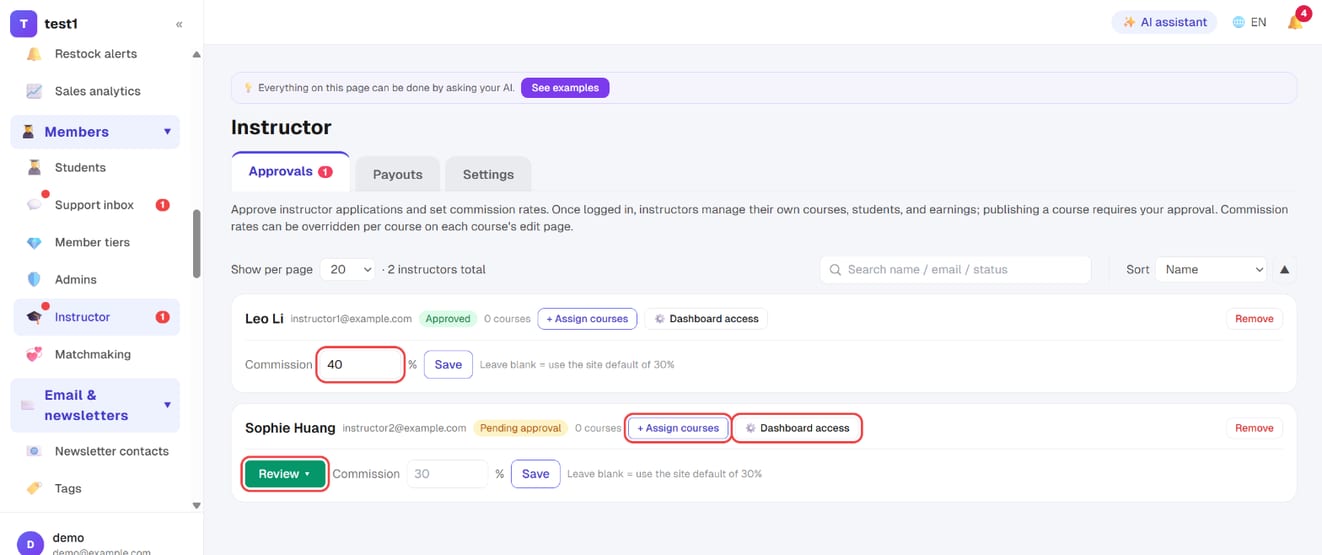Click the test1 workspace avatar icon
This screenshot has height=555, width=1322.
tap(23, 23)
